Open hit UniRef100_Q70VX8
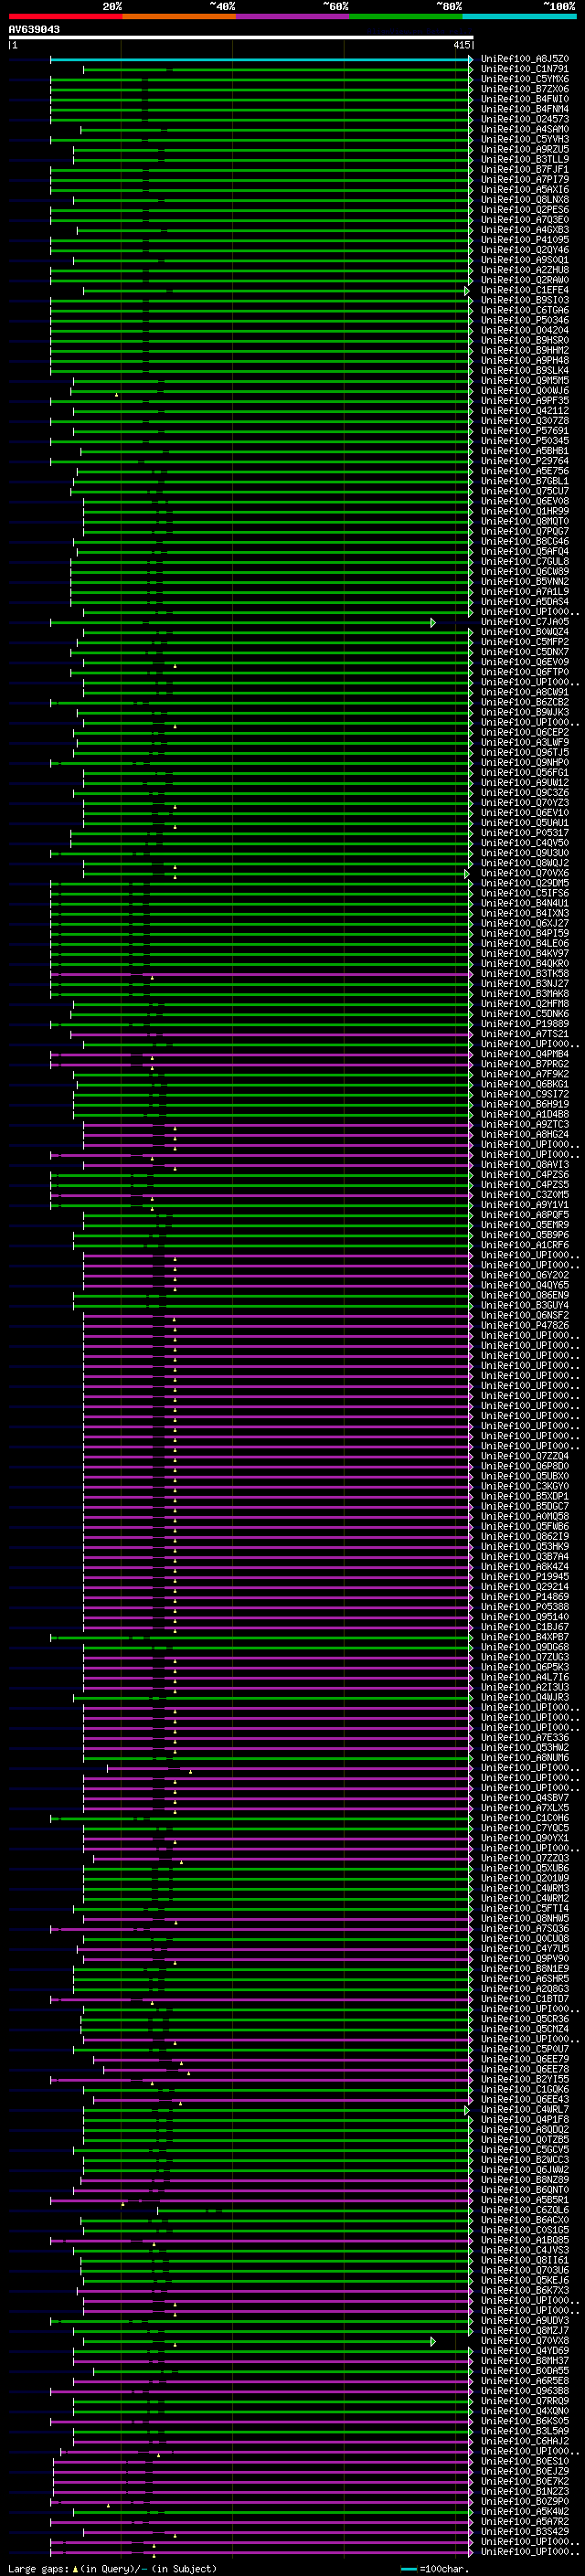The image size is (585, 2576). coord(525,2340)
